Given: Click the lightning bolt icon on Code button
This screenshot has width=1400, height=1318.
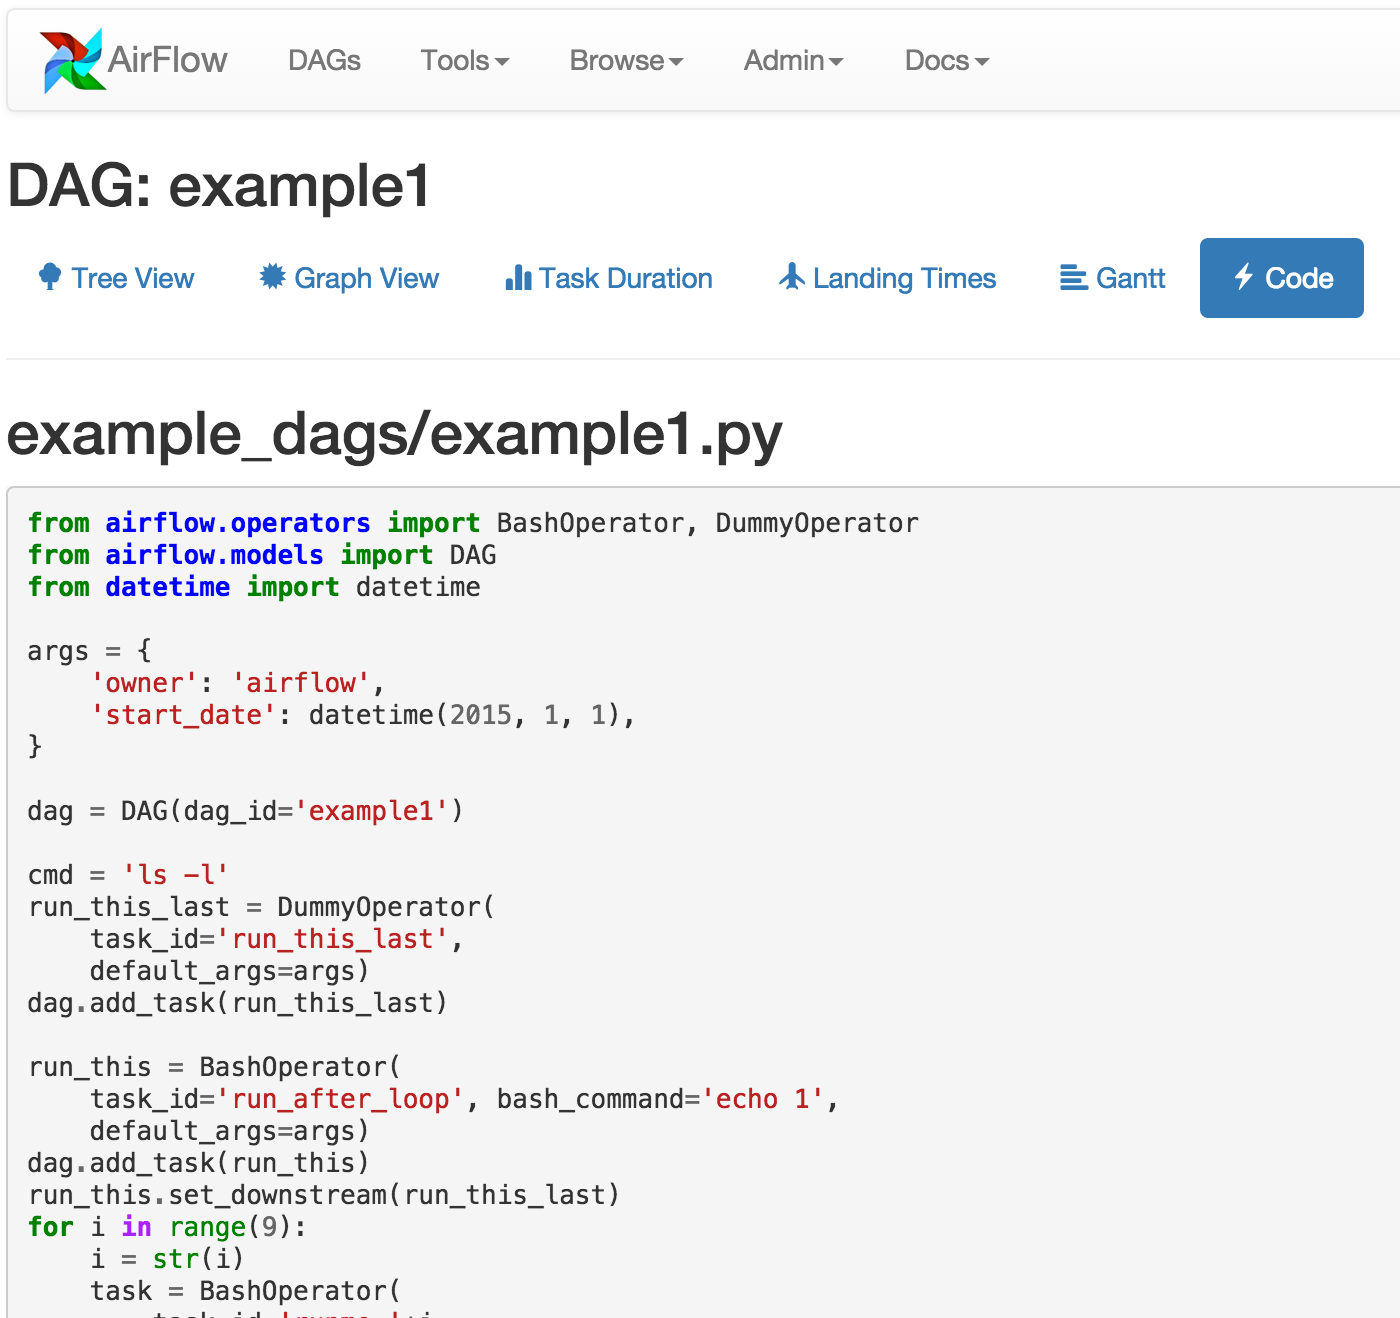Looking at the screenshot, I should click(x=1243, y=278).
